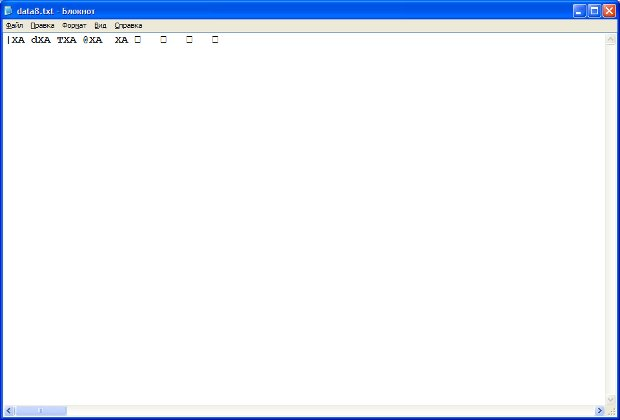Click the horizontal scrollbar right arrow
Image resolution: width=620 pixels, height=420 pixels.
pyautogui.click(x=600, y=411)
